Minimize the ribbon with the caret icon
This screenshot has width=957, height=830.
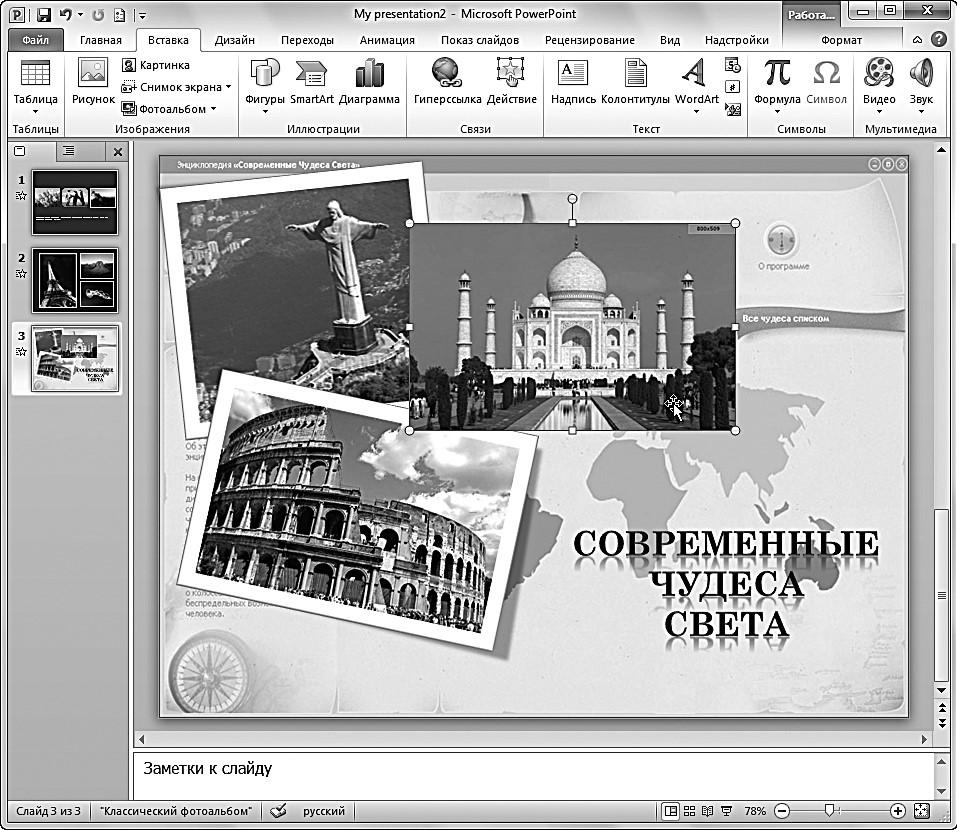pyautogui.click(x=917, y=40)
